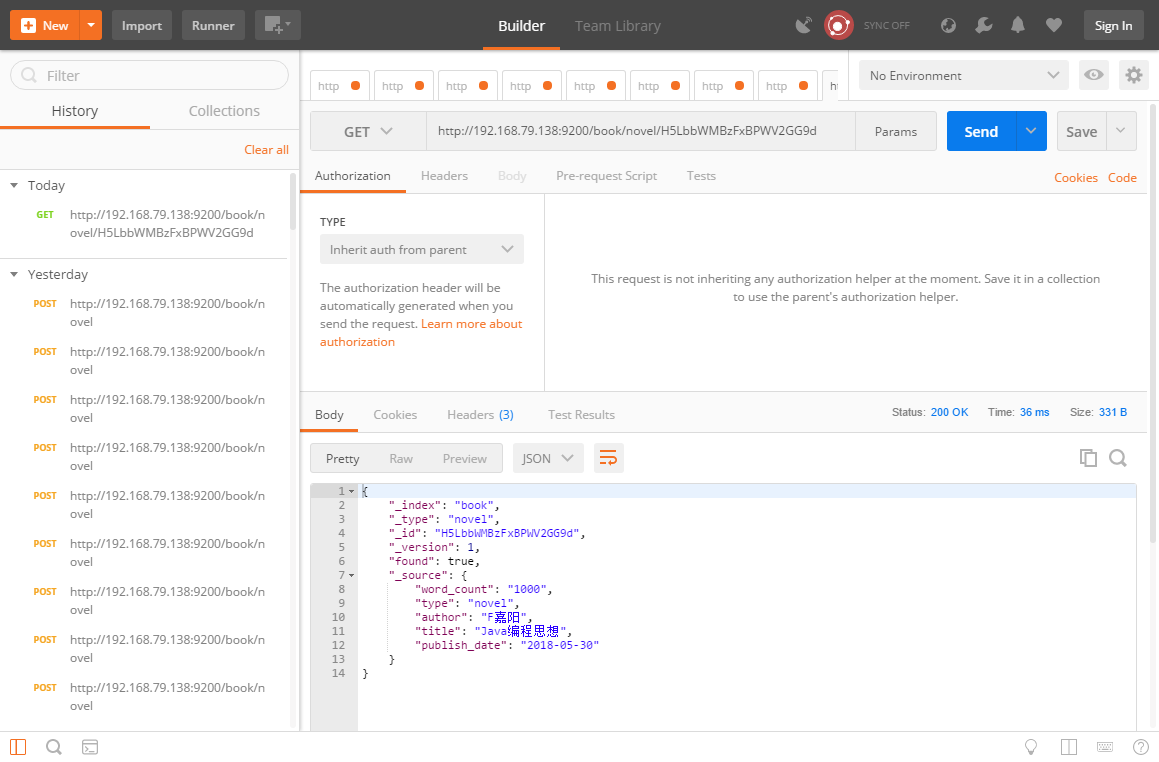Search within the response body

(x=1118, y=458)
